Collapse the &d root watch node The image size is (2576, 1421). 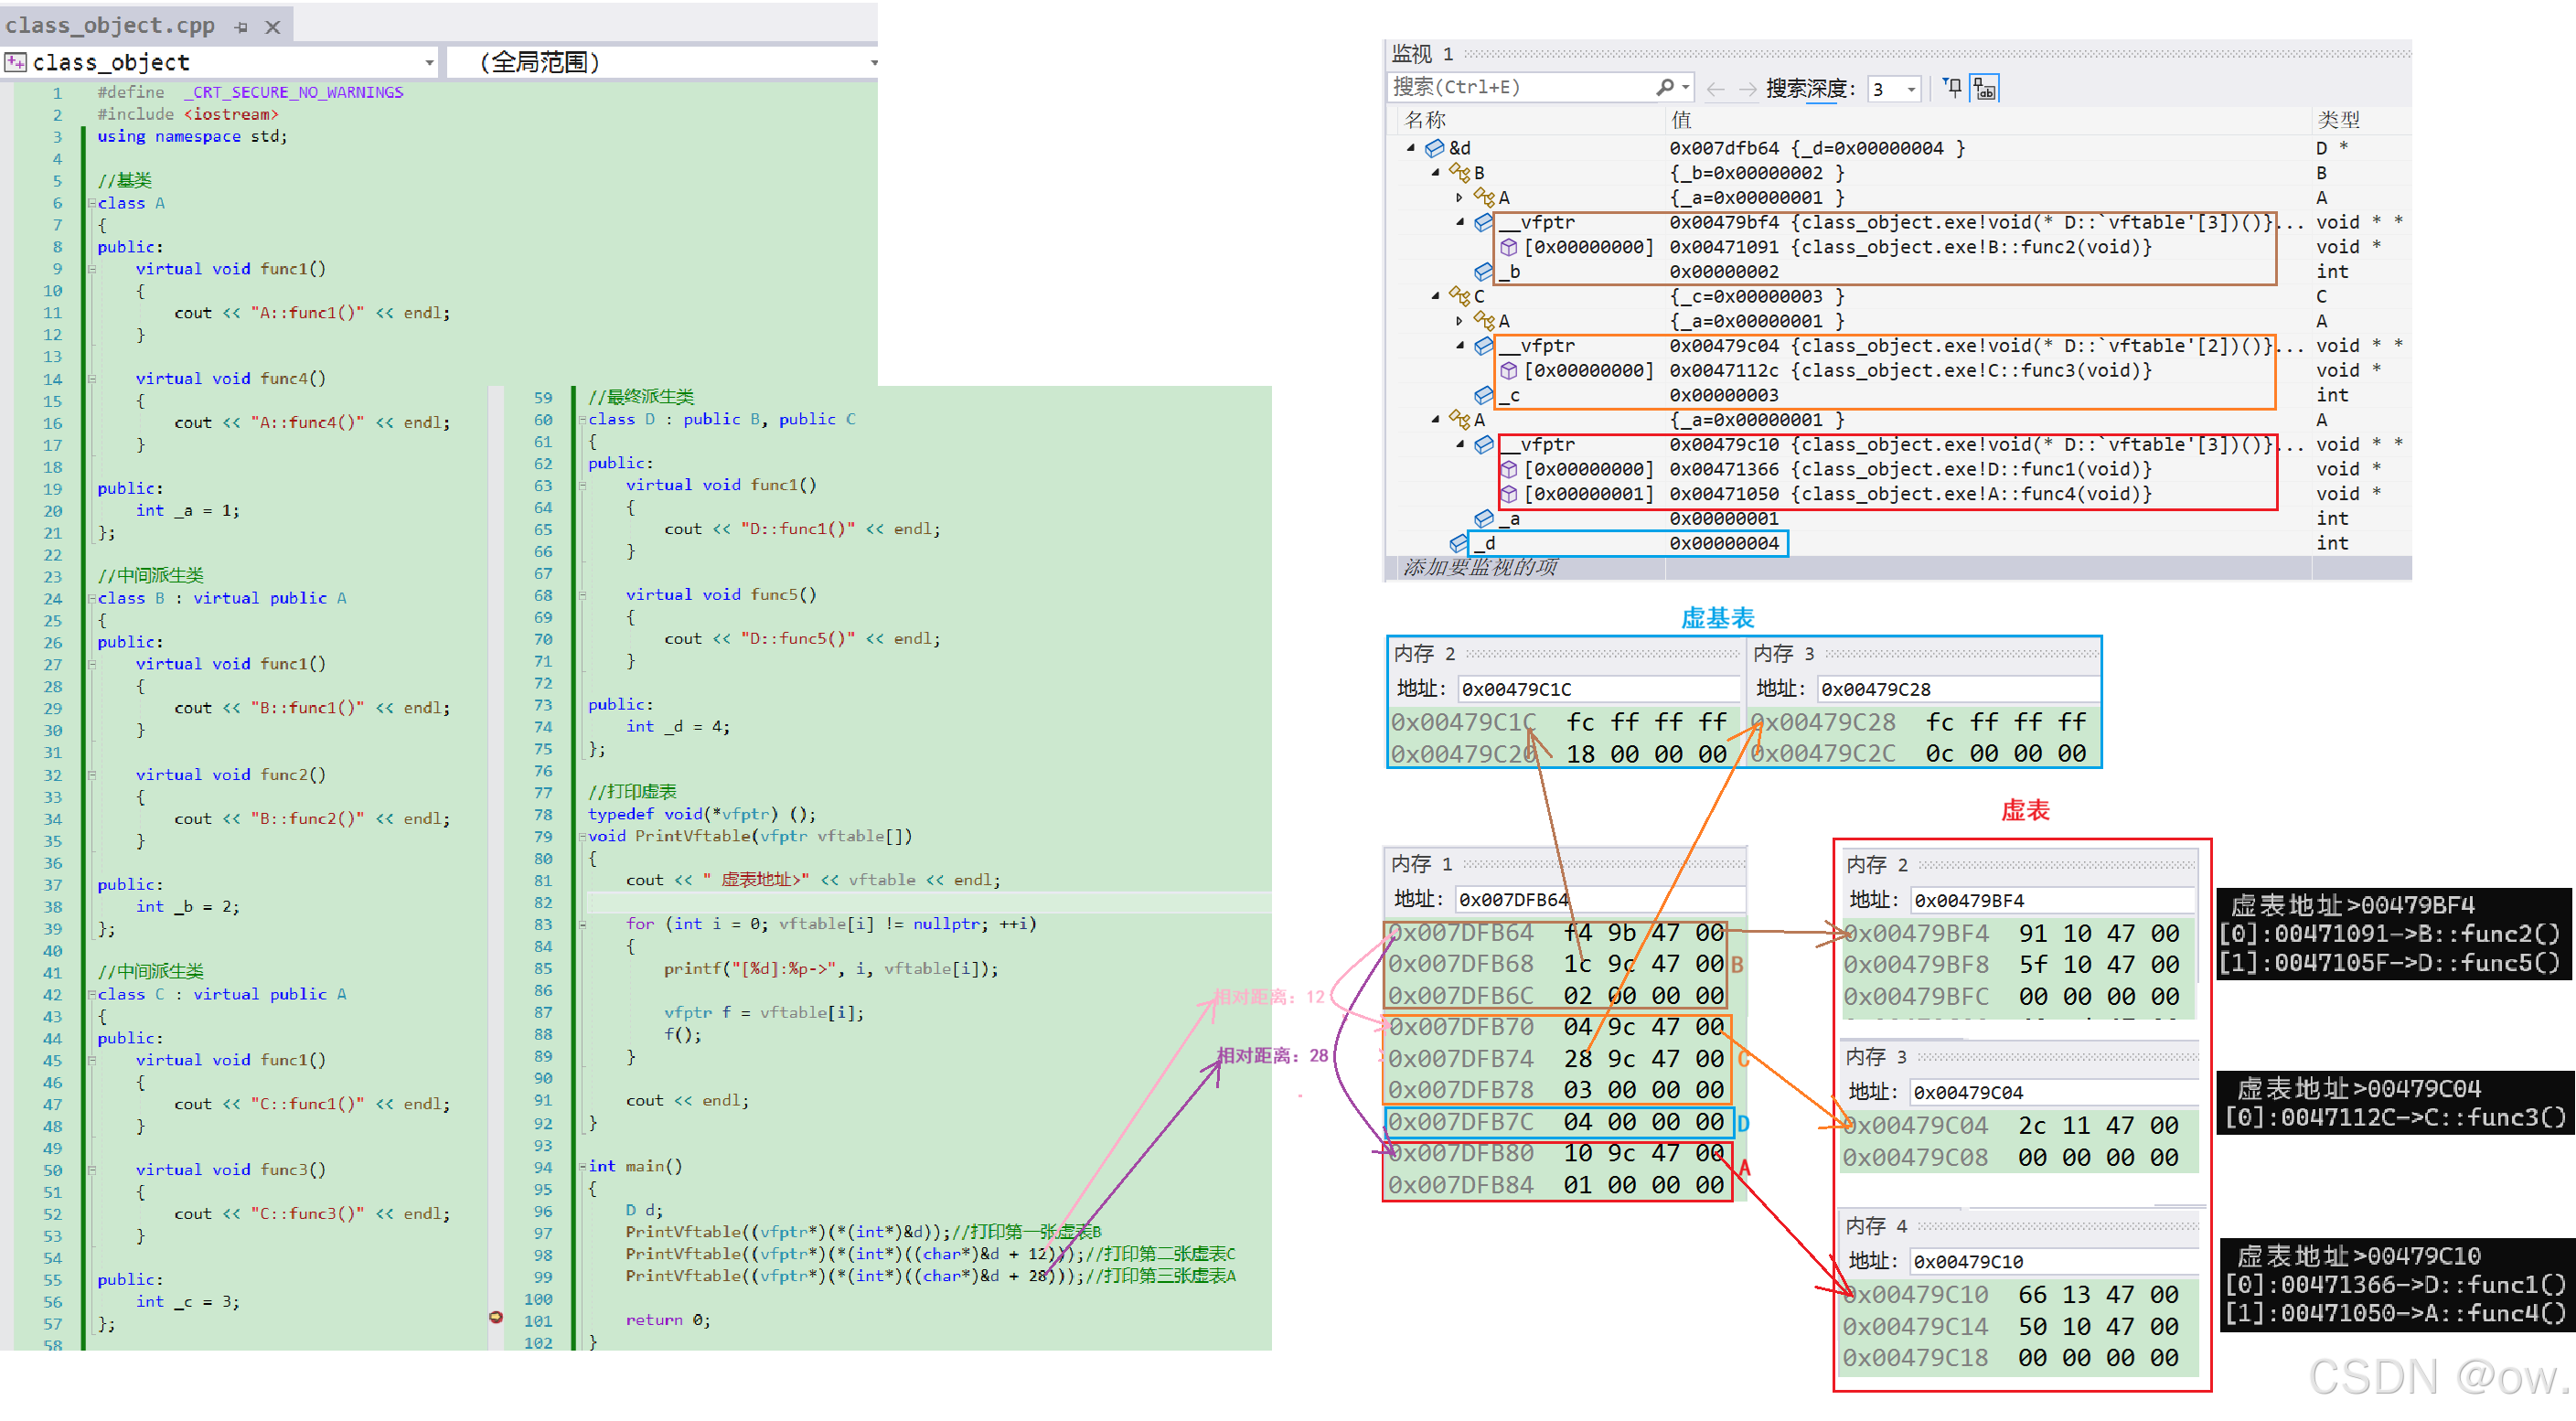[1411, 148]
